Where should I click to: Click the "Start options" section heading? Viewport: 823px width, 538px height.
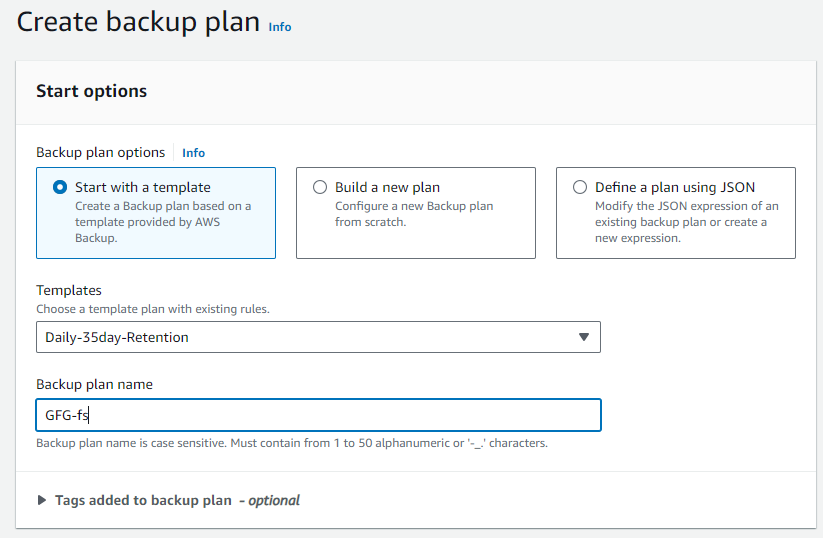point(91,91)
